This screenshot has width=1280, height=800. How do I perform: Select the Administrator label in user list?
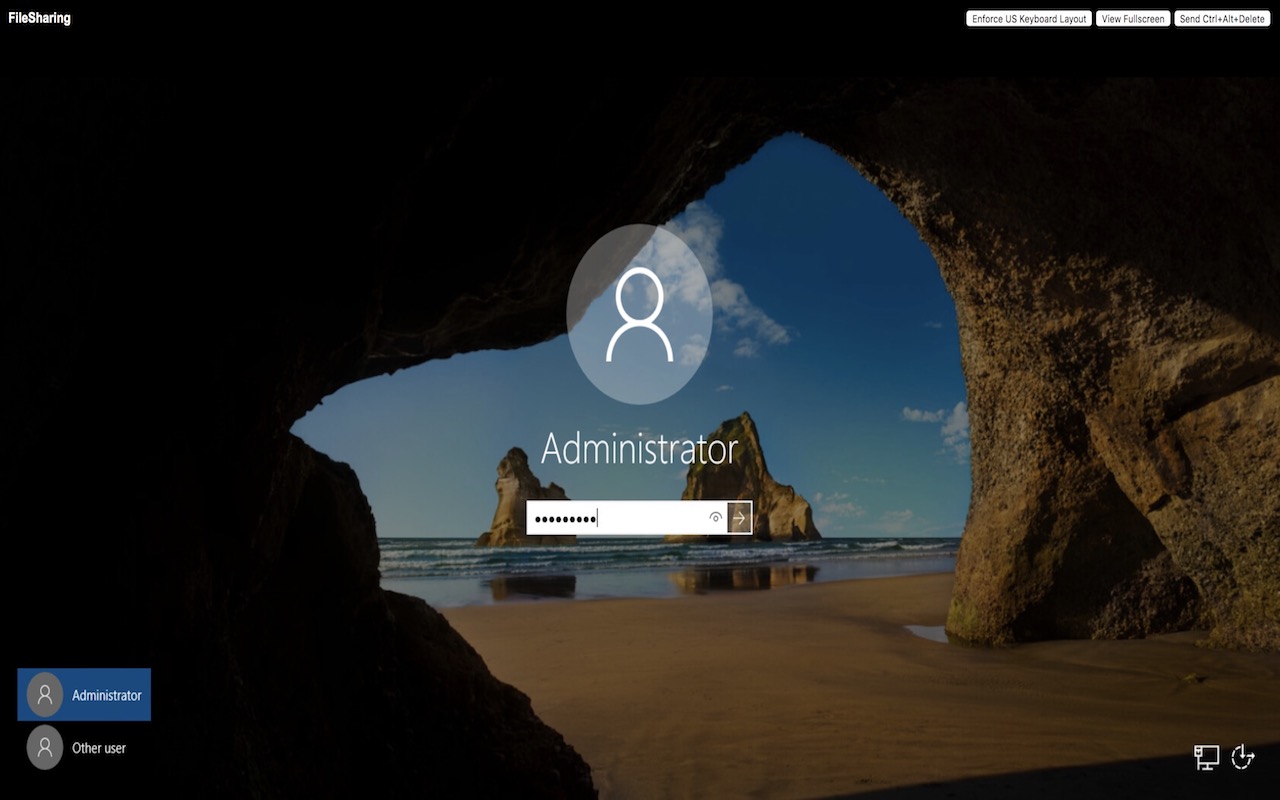click(x=107, y=695)
